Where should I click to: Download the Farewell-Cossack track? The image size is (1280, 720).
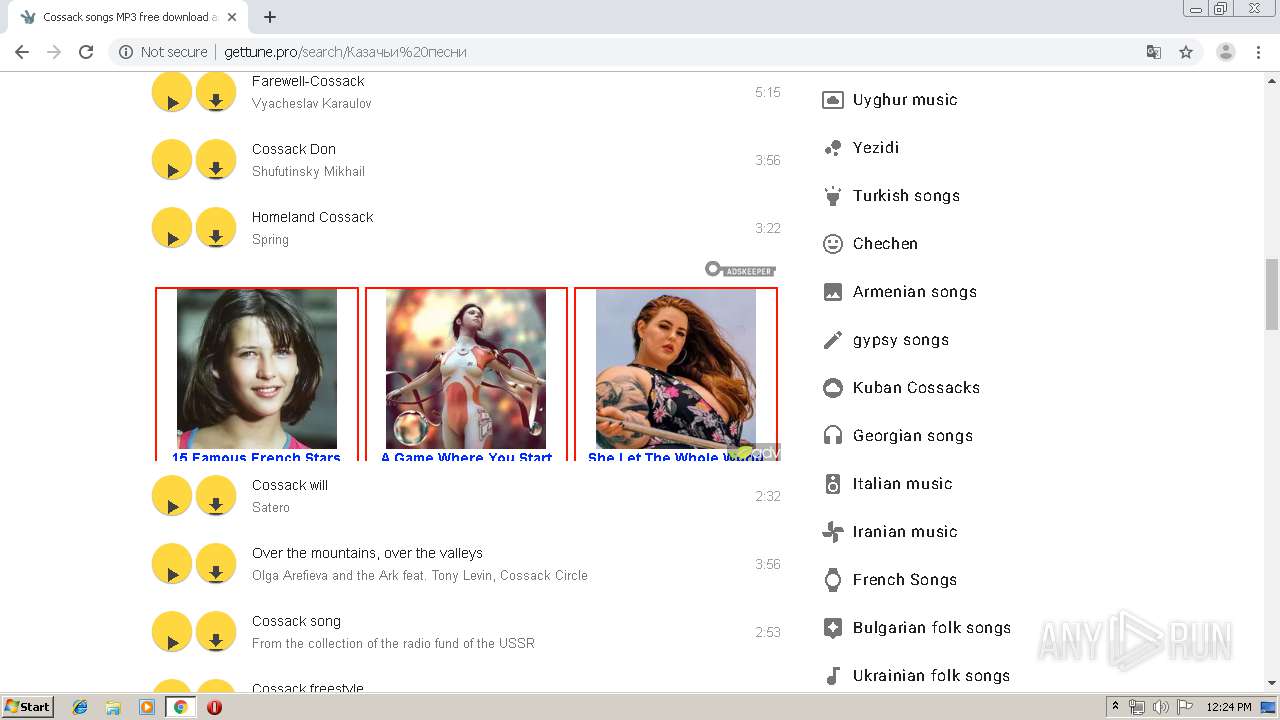pos(216,92)
